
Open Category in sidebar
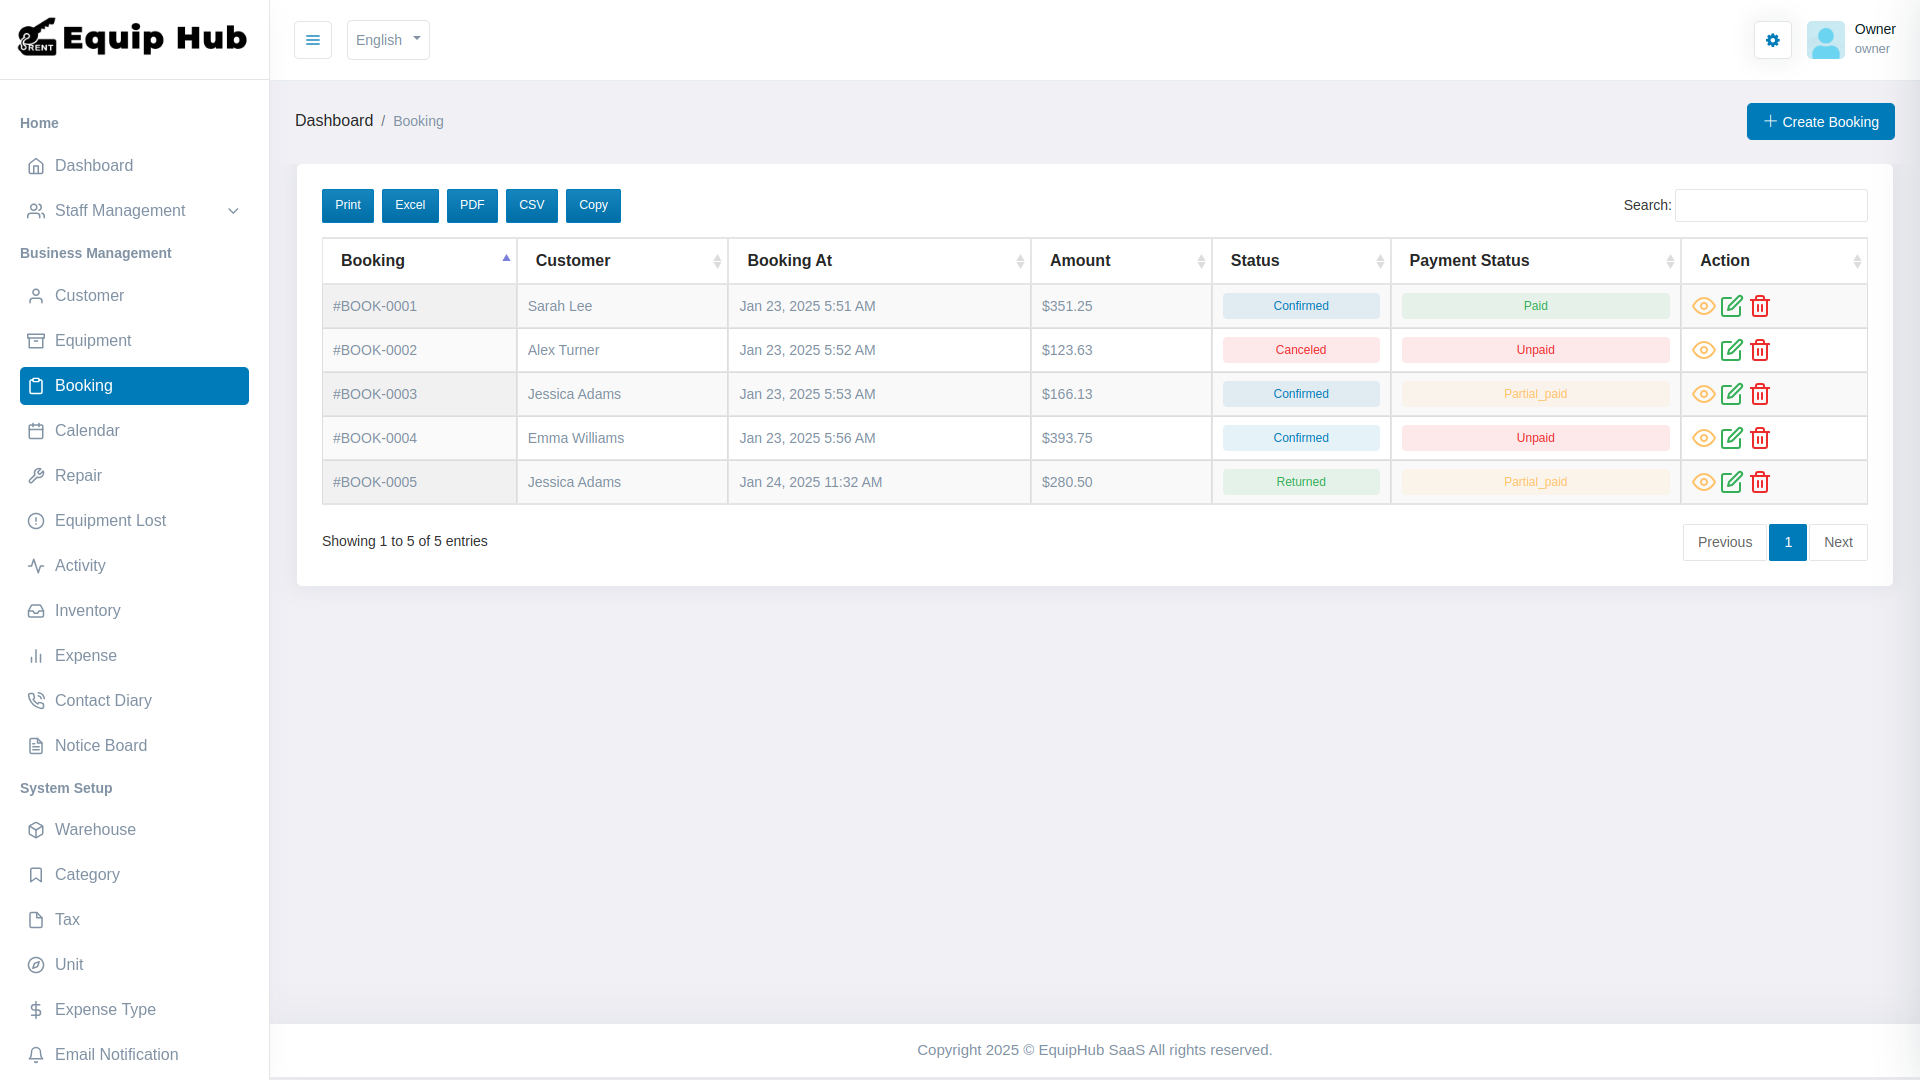[x=134, y=875]
